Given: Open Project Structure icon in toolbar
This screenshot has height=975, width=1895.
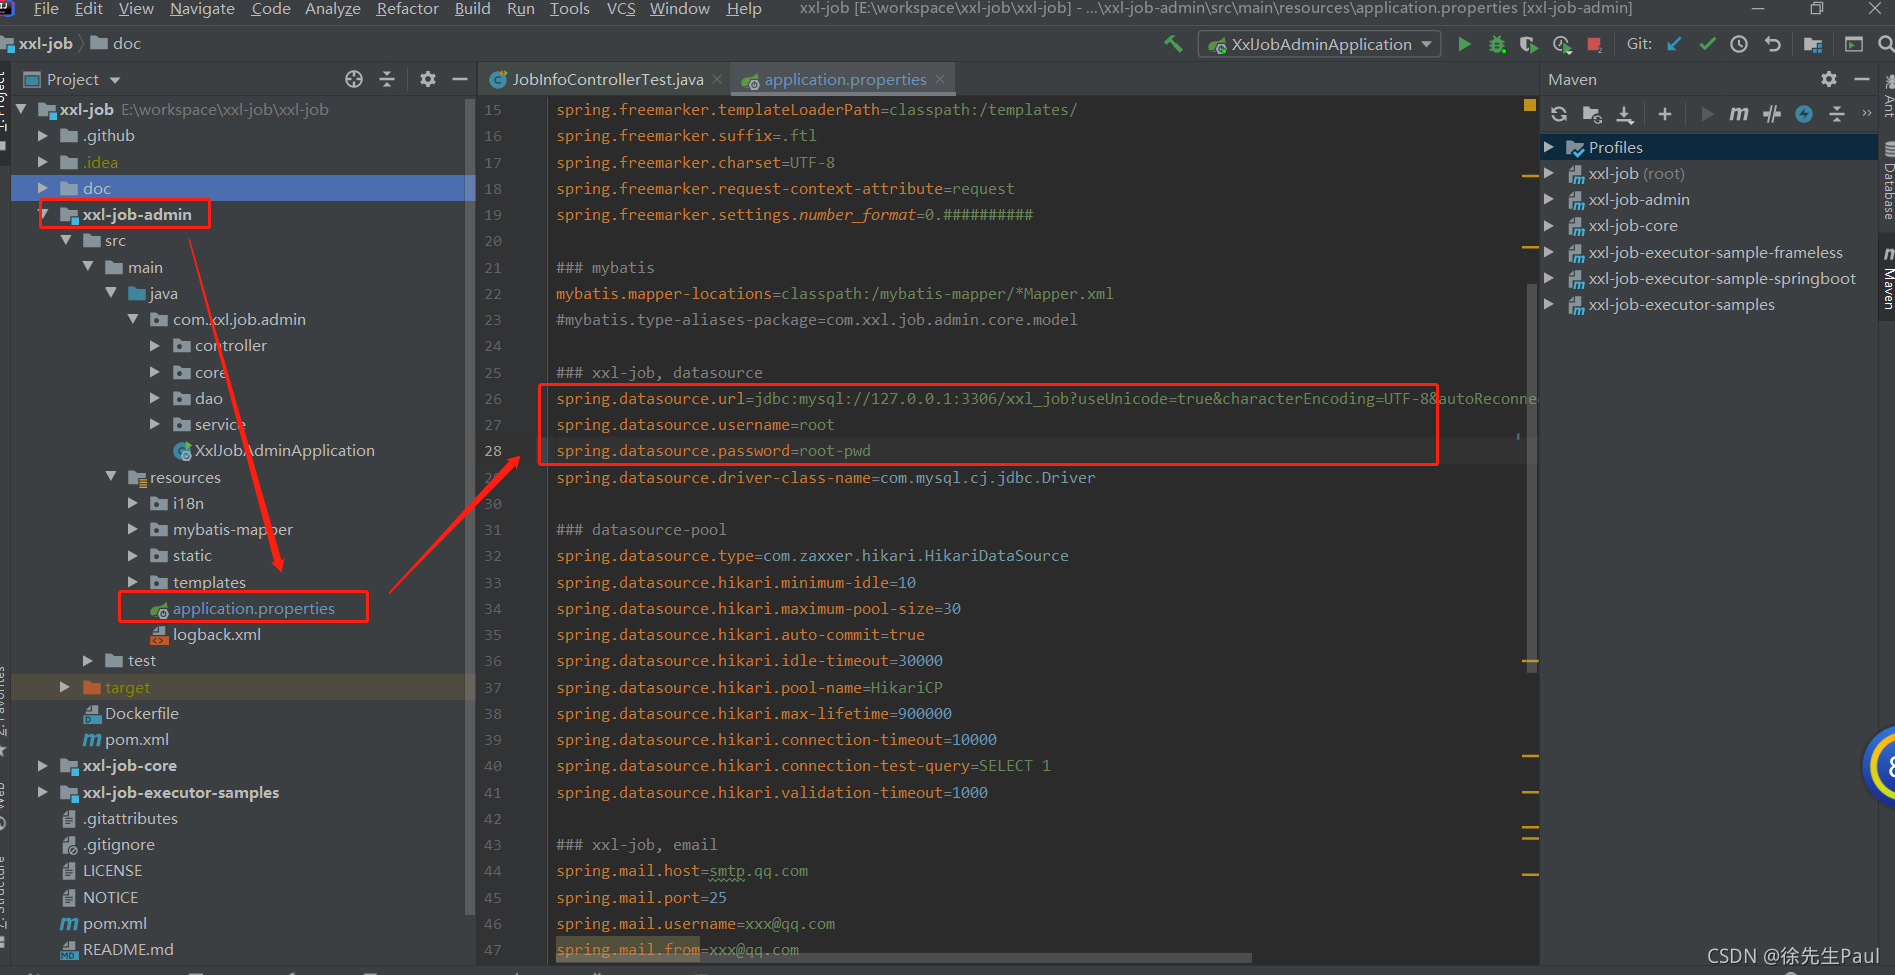Looking at the screenshot, I should [x=1812, y=44].
